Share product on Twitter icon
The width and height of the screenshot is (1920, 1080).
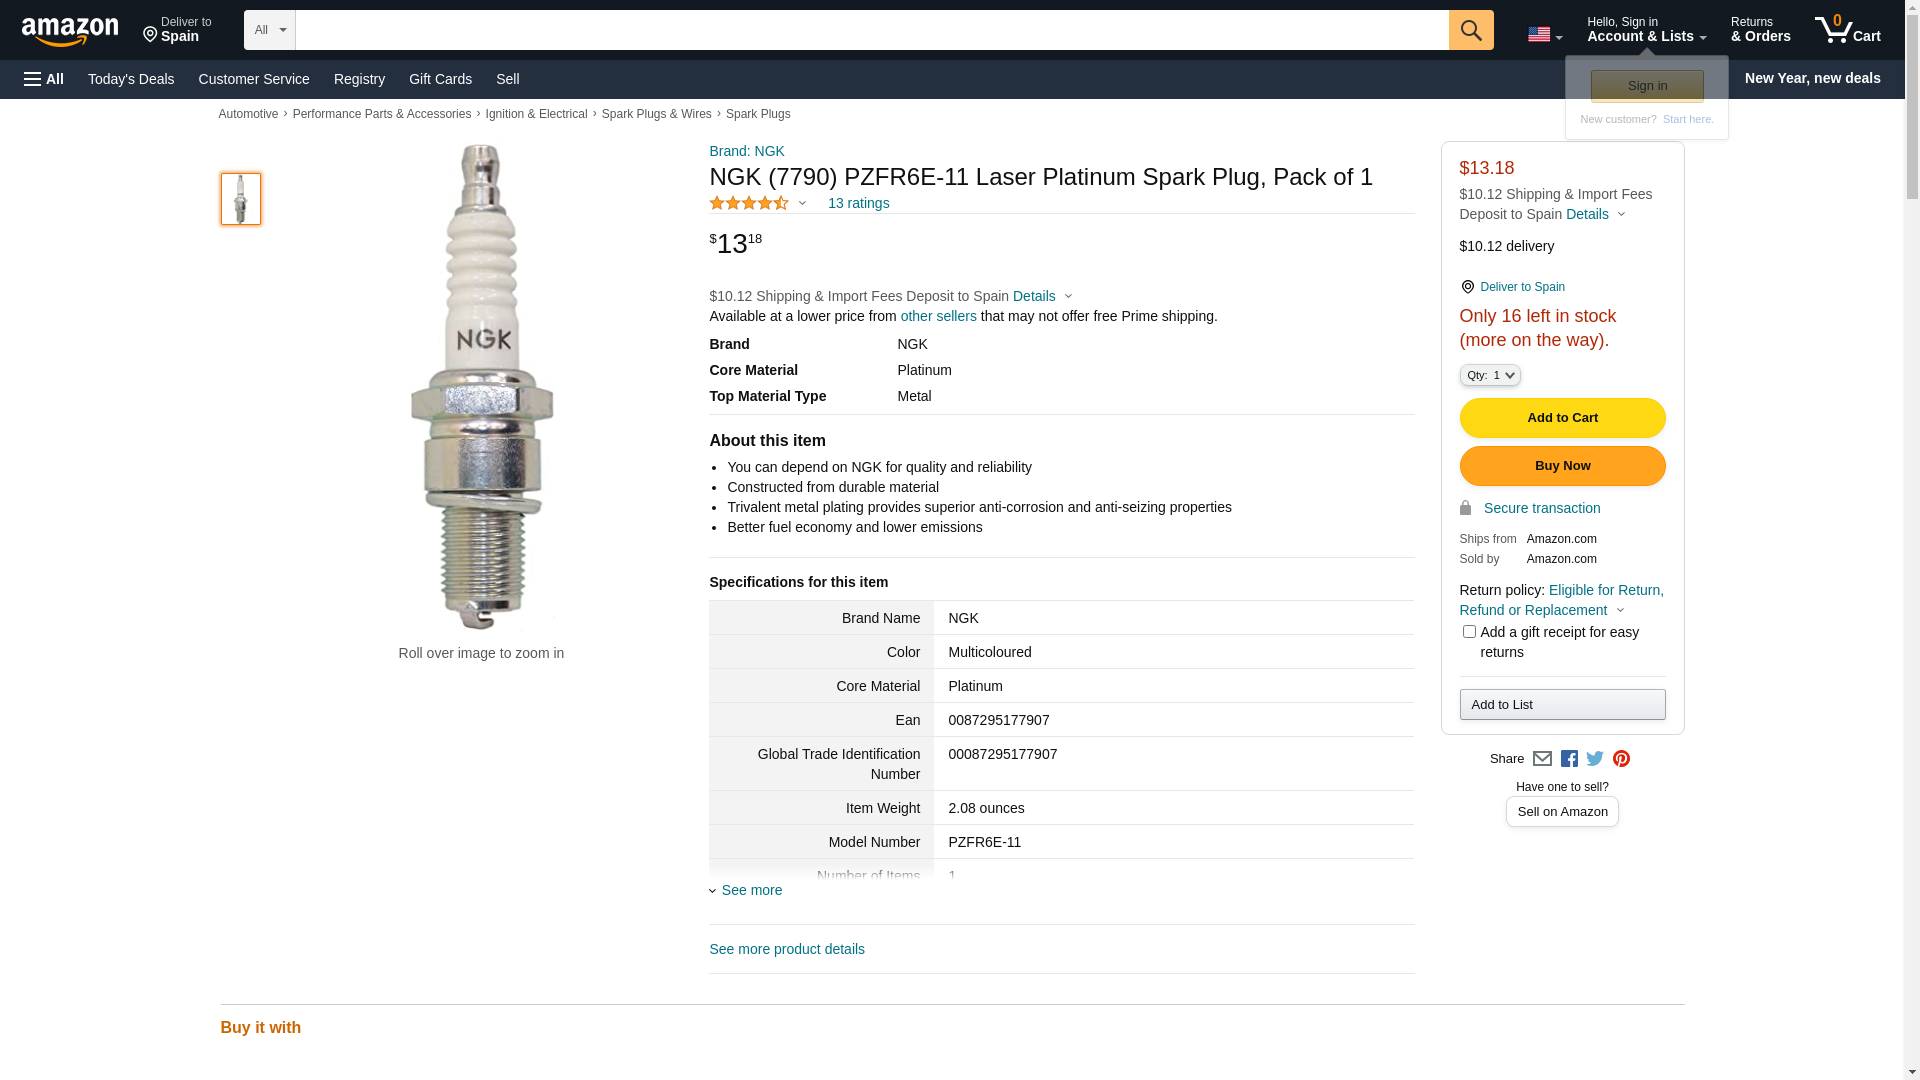(x=1595, y=759)
